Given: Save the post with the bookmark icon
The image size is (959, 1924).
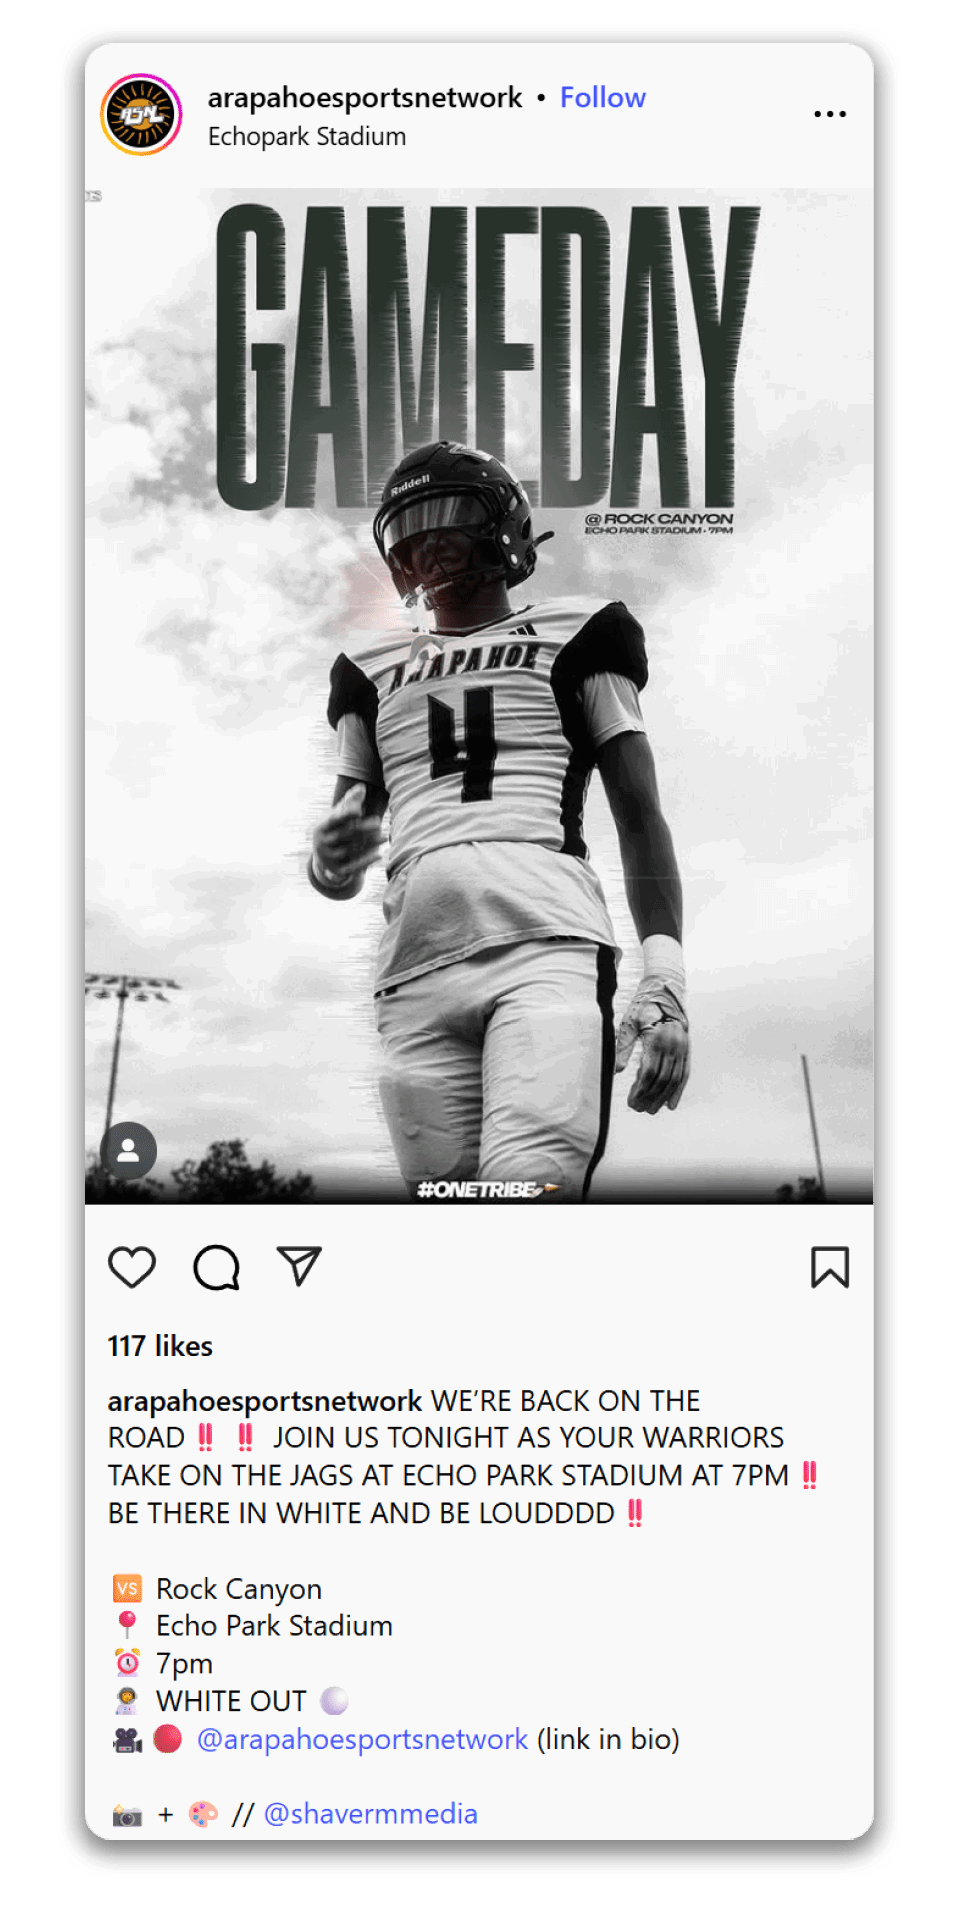Looking at the screenshot, I should point(830,1267).
